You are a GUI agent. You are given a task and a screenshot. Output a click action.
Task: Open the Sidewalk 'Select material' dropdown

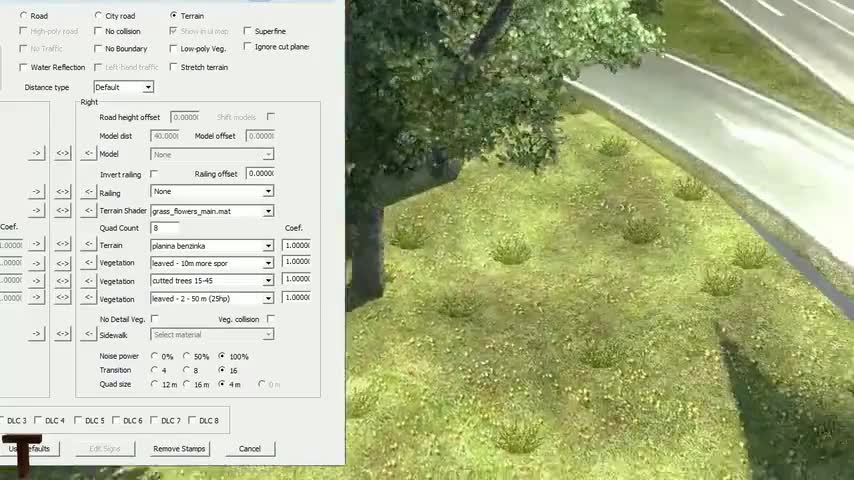pos(212,335)
